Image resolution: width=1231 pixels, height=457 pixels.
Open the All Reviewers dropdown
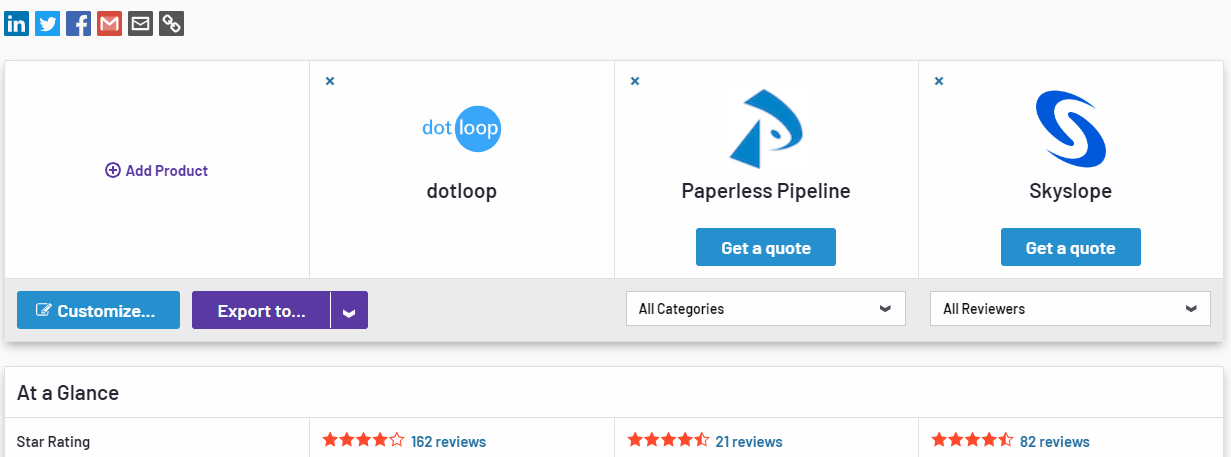click(1070, 309)
